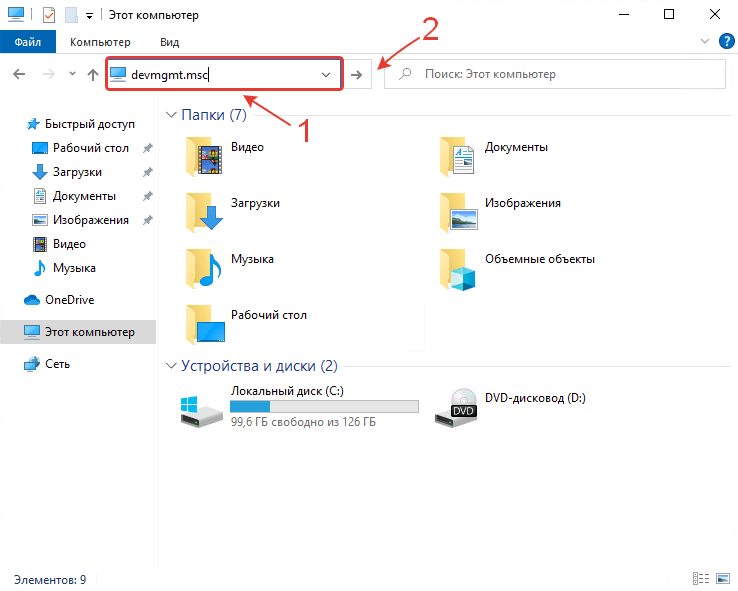
Task: Select Этот компьютер in the navigation pane
Action: click(78, 332)
